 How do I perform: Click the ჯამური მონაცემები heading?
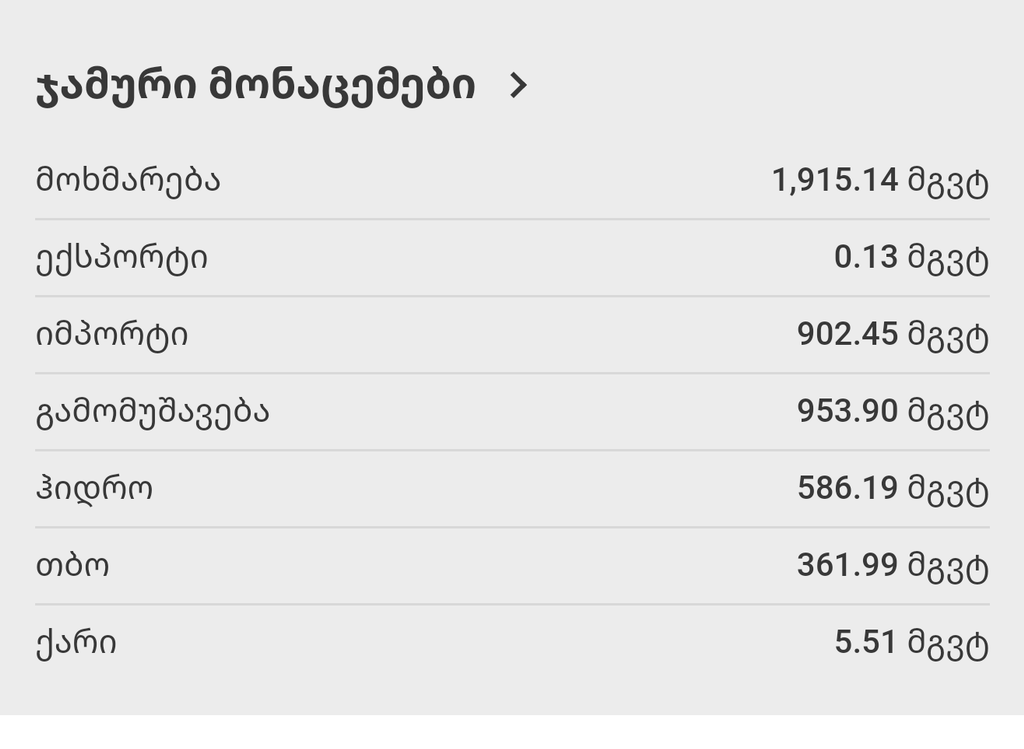point(255,88)
